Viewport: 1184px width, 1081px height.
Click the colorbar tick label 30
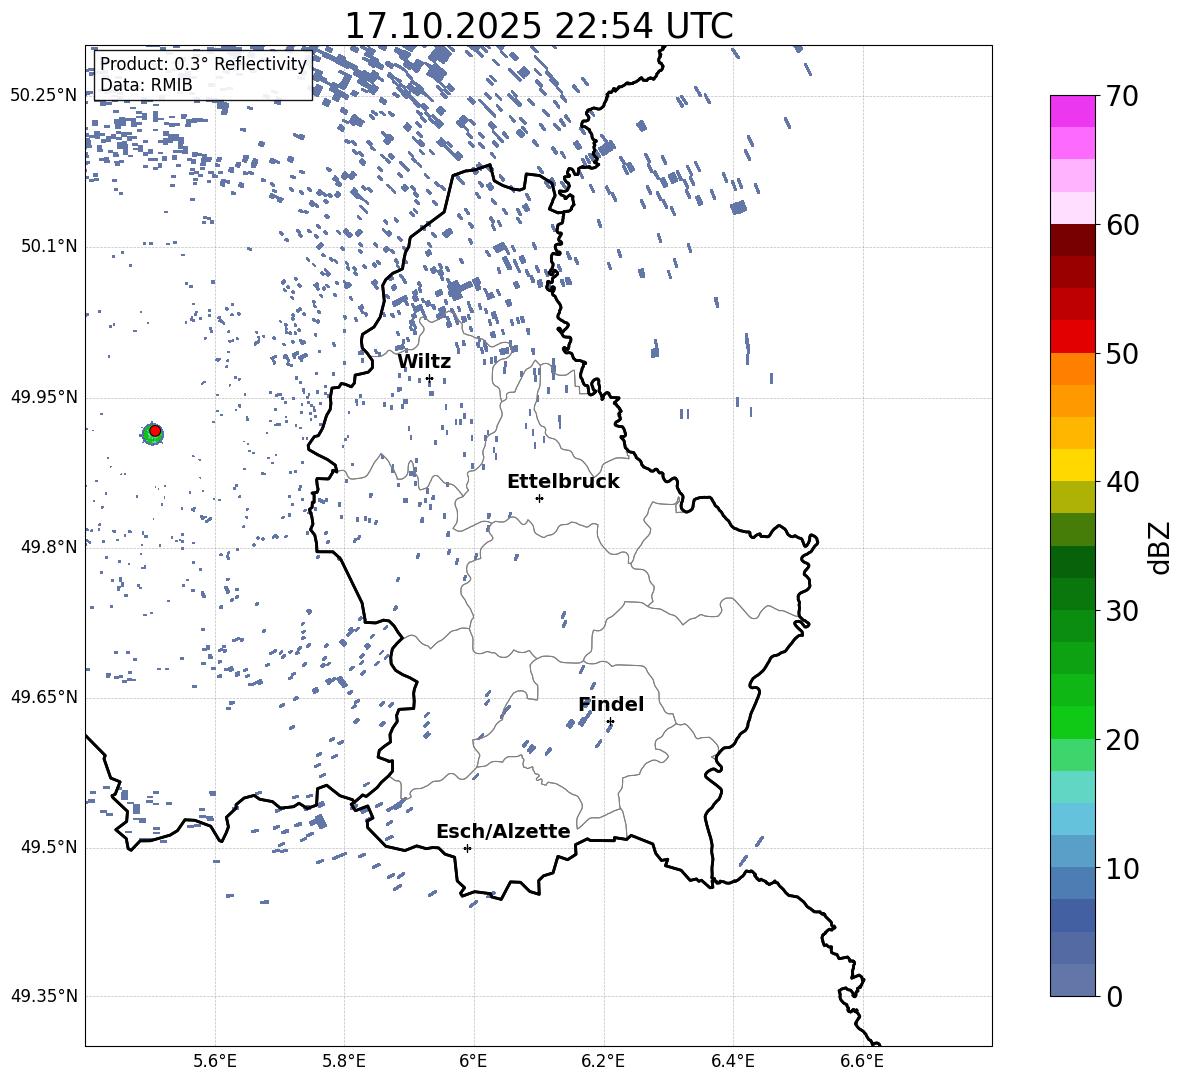[x=1122, y=611]
